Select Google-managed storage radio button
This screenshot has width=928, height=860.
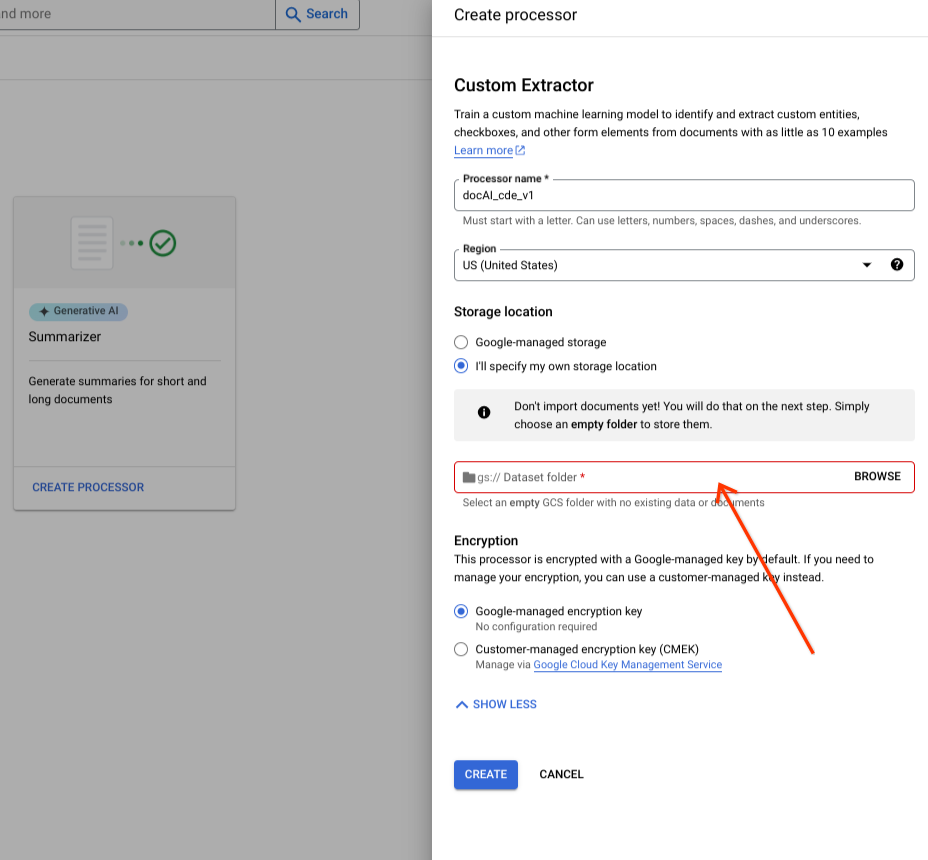(x=461, y=342)
